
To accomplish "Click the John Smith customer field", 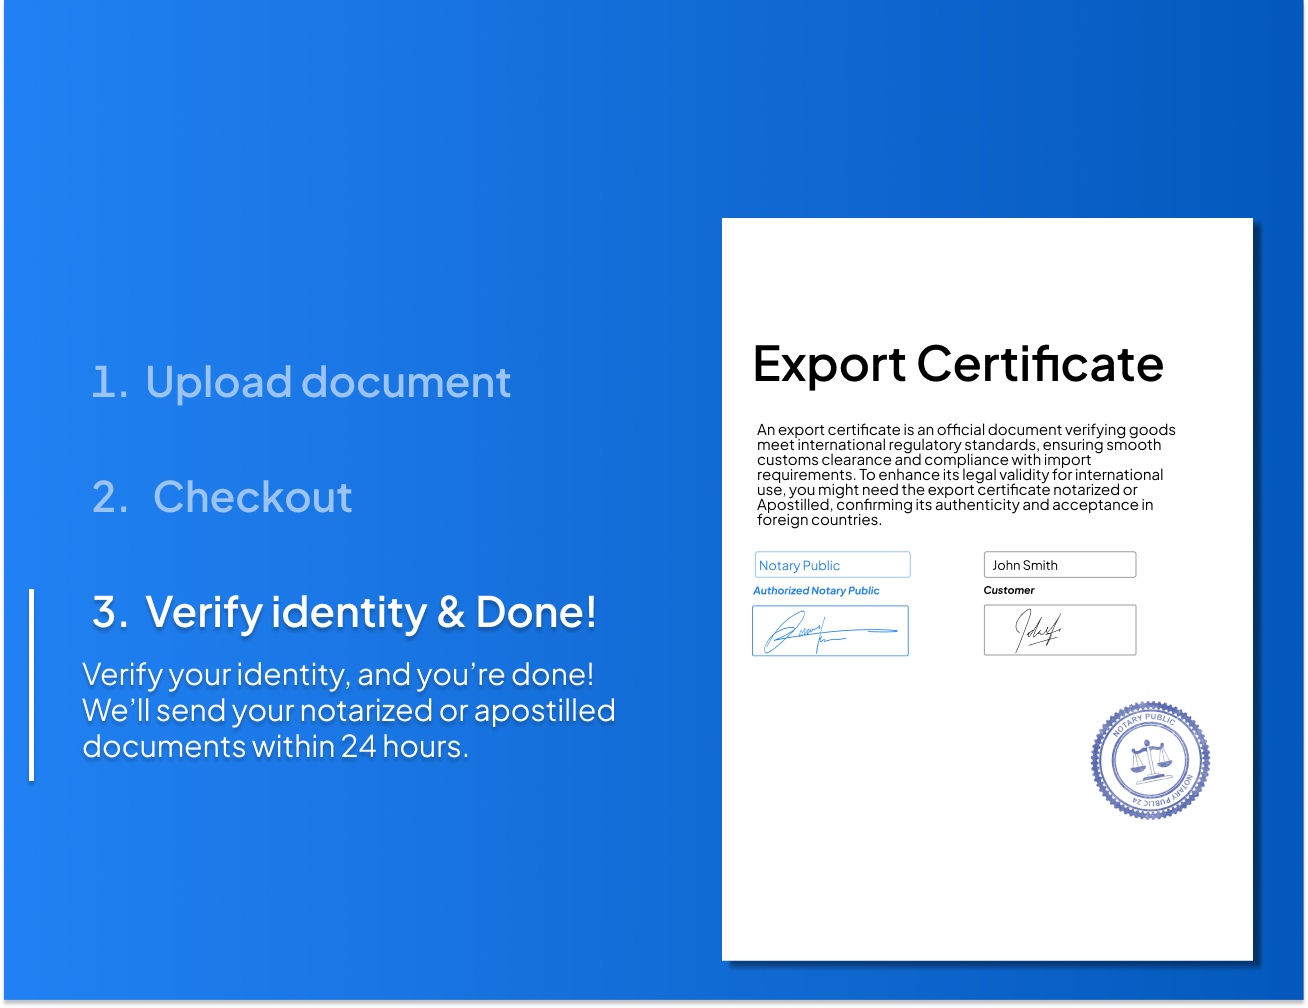I will tap(1059, 564).
